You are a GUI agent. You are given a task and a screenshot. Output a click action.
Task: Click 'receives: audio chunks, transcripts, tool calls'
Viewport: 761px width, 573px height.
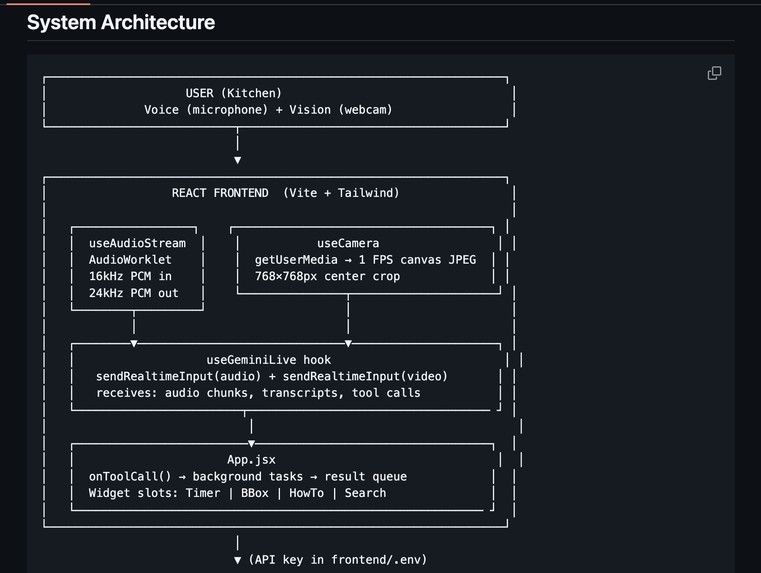[x=258, y=393]
